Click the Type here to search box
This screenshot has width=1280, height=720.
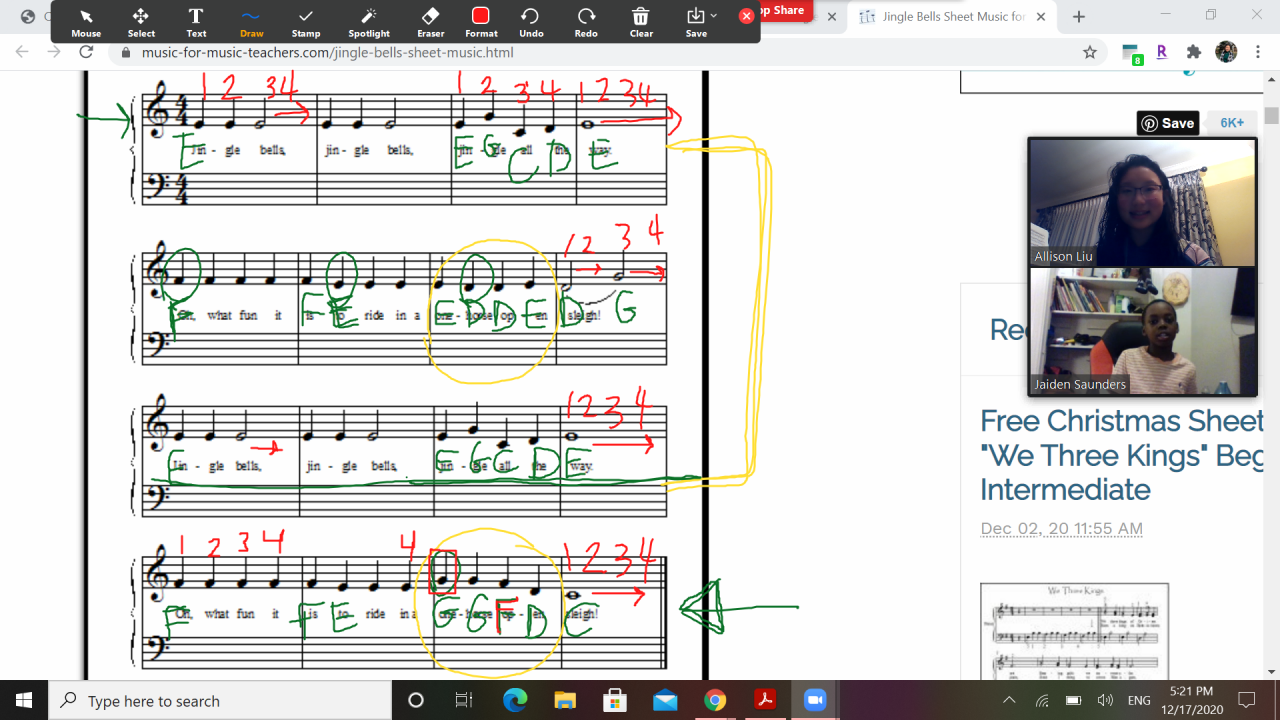pos(220,700)
